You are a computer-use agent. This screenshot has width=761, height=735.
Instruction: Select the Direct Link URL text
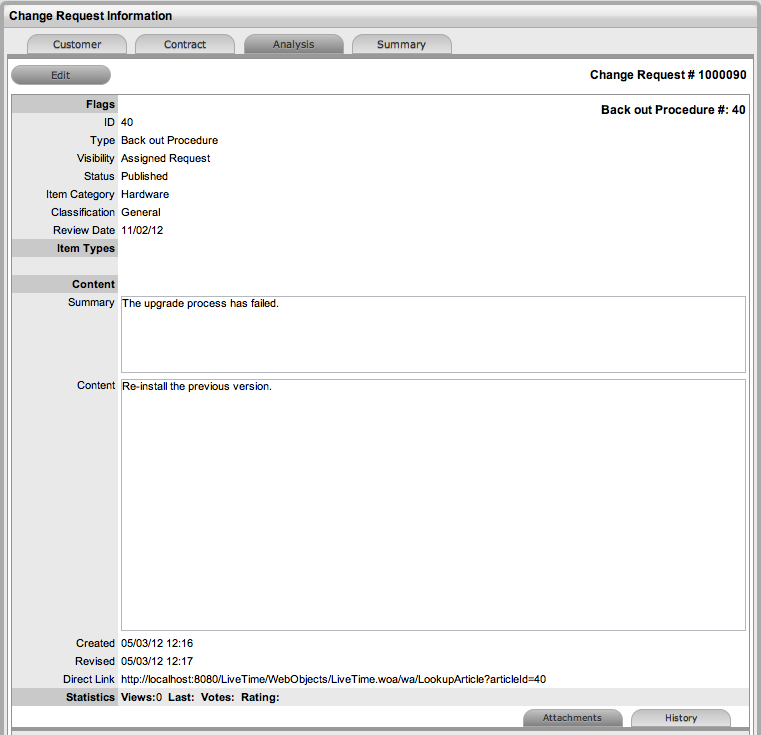tap(333, 679)
